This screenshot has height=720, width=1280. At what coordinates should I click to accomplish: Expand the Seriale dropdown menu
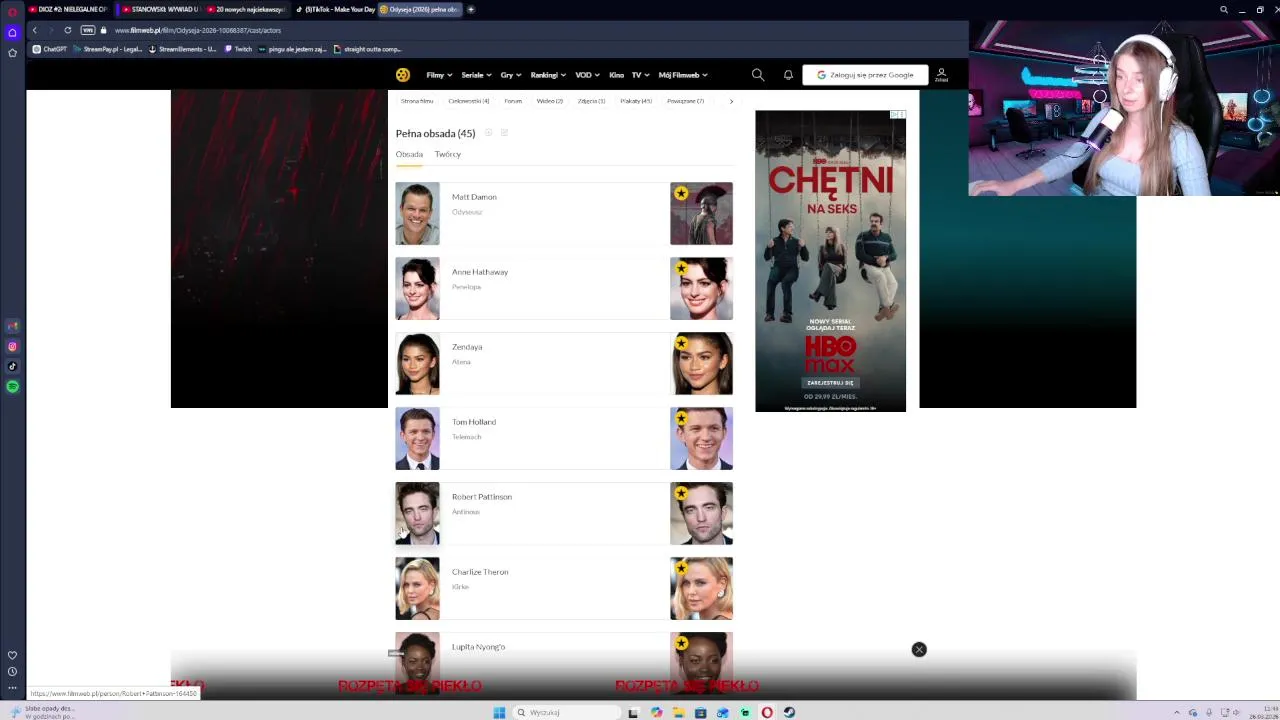click(476, 75)
